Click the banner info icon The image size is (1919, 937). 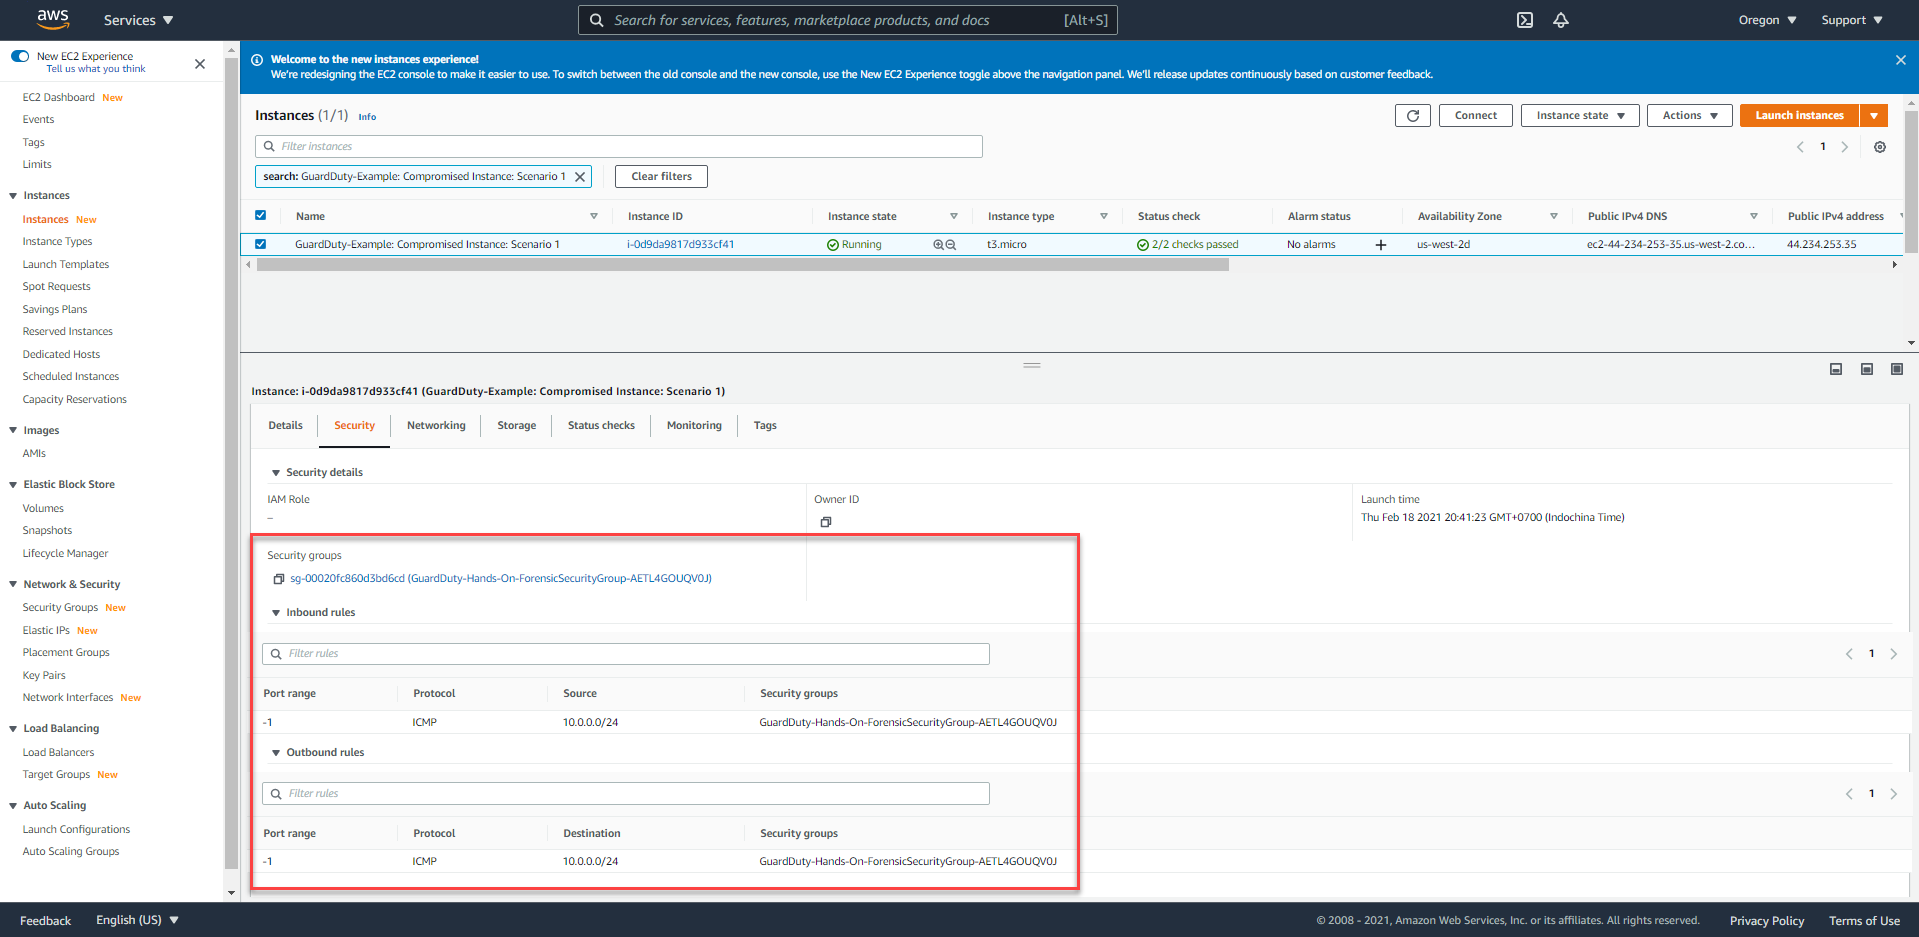[257, 60]
